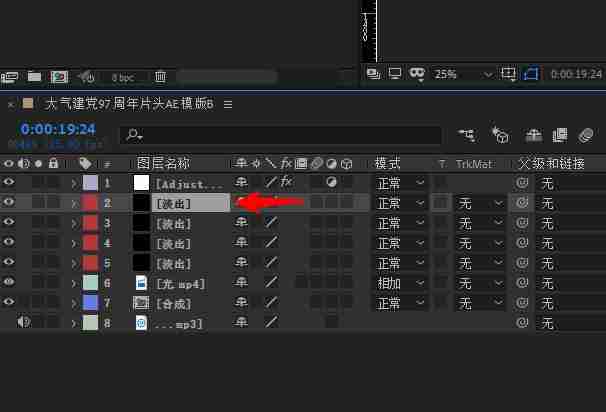Viewport: 606px width, 412px height.
Task: Hide layer 4 淡出 with eye toggle
Action: pos(9,242)
